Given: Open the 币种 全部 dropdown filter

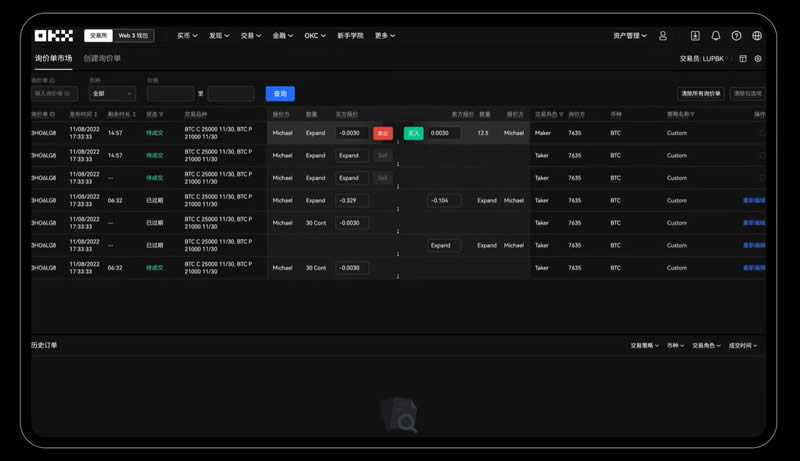Looking at the screenshot, I should pyautogui.click(x=111, y=94).
